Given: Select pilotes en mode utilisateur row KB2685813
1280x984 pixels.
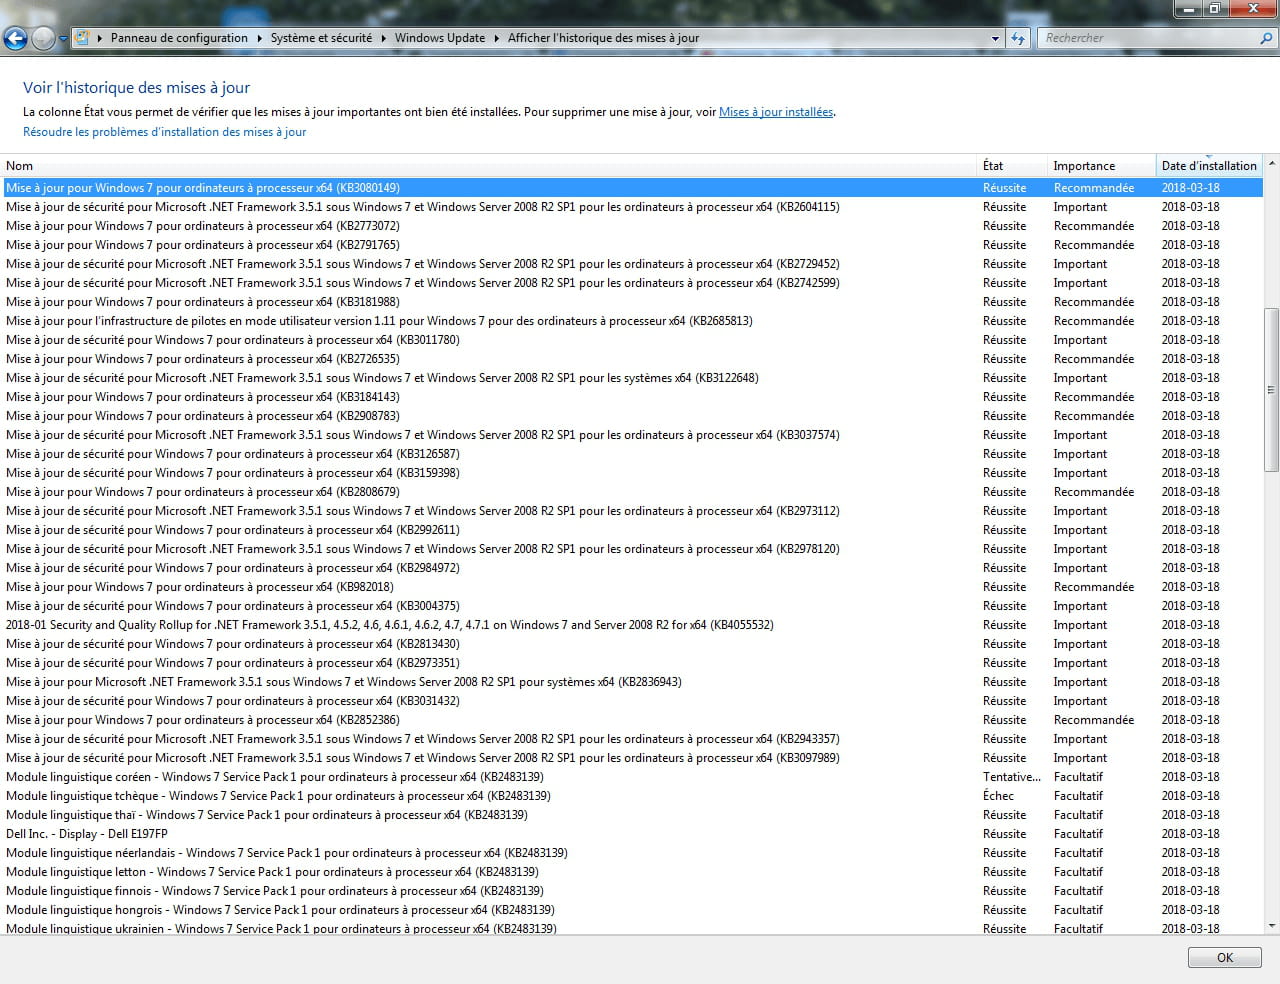Looking at the screenshot, I should [632, 321].
